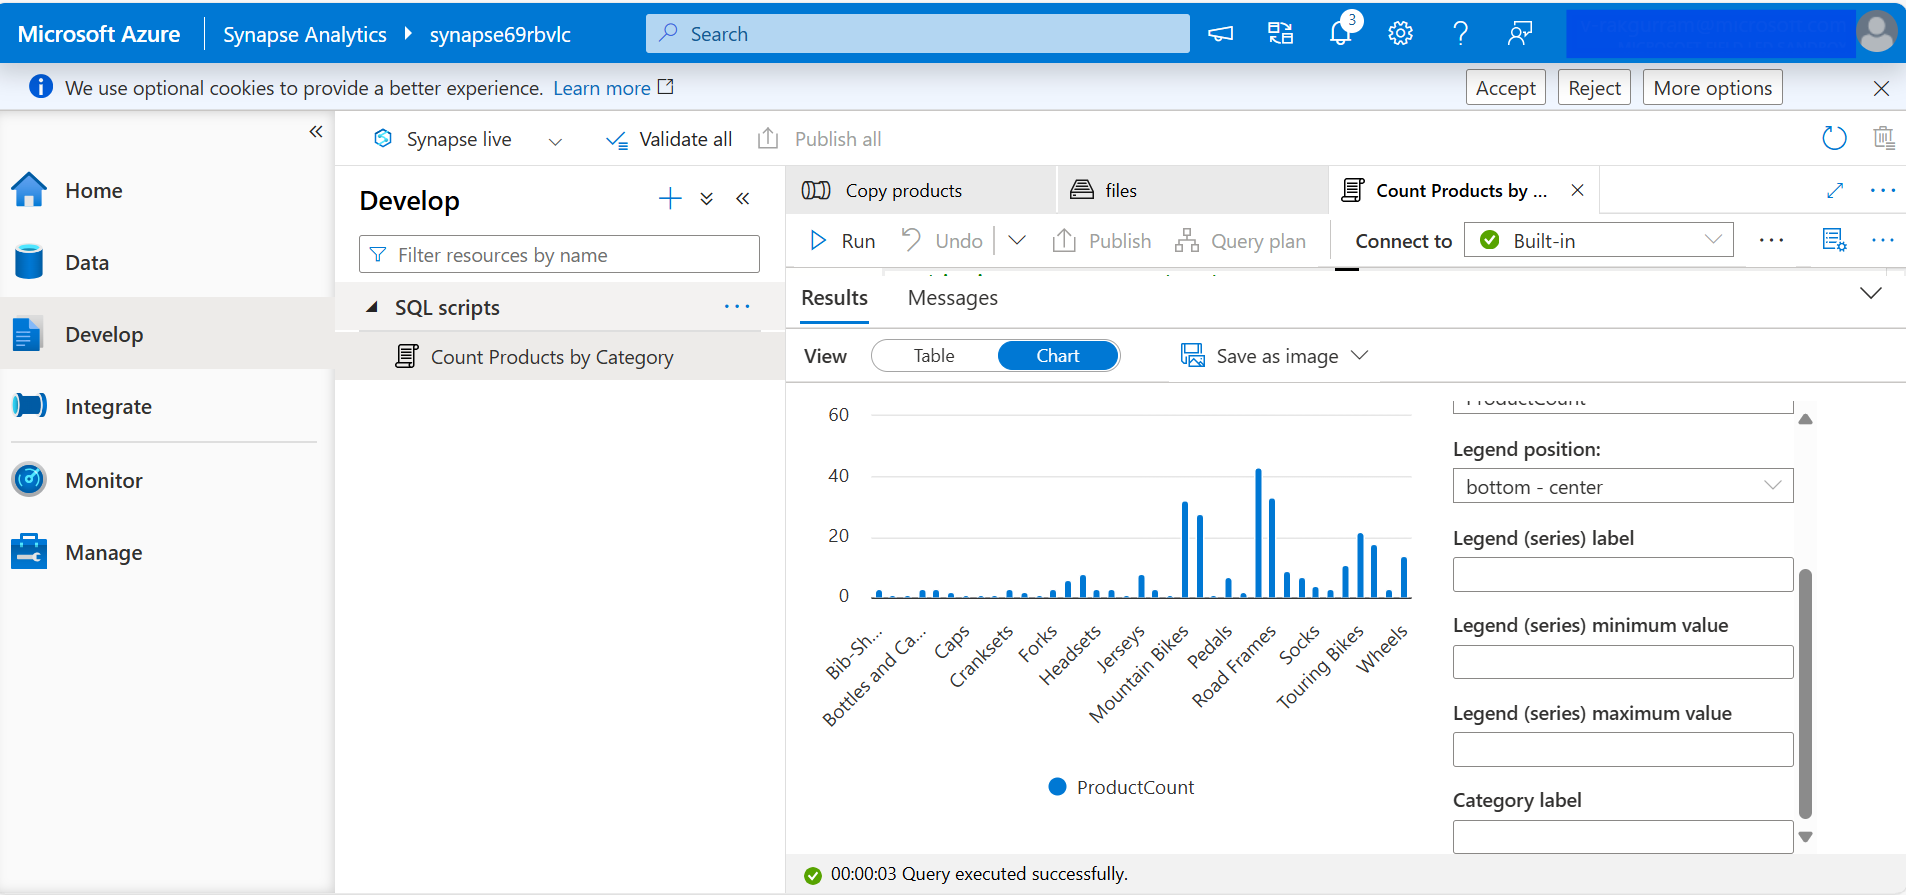
Task: Click scroll up arrow in chart options
Action: (x=1805, y=419)
